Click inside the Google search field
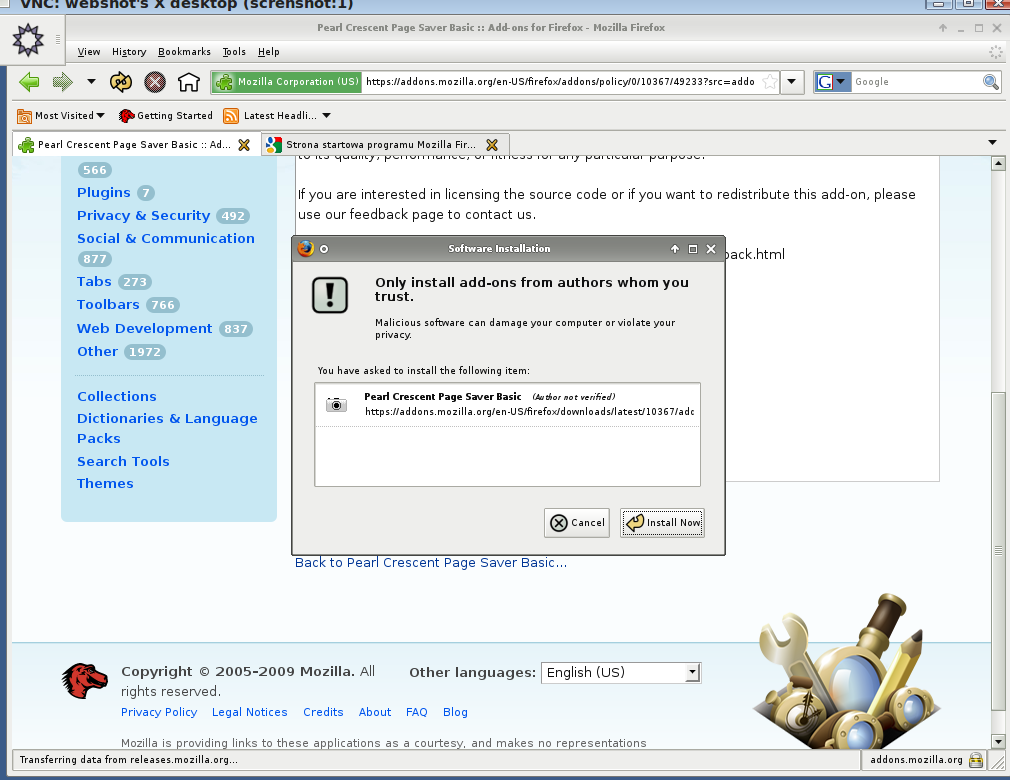This screenshot has width=1010, height=780. coord(916,82)
